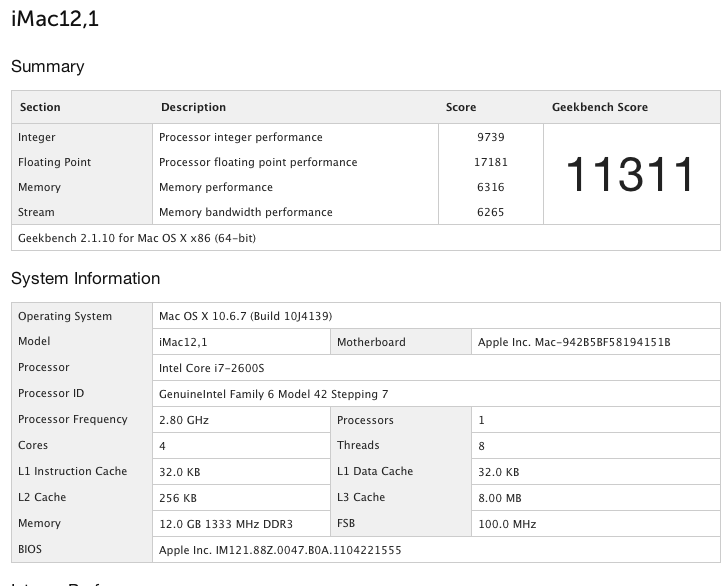The height and width of the screenshot is (586, 723).
Task: Select the Geekbench 2.1.10 version line
Action: (137, 238)
